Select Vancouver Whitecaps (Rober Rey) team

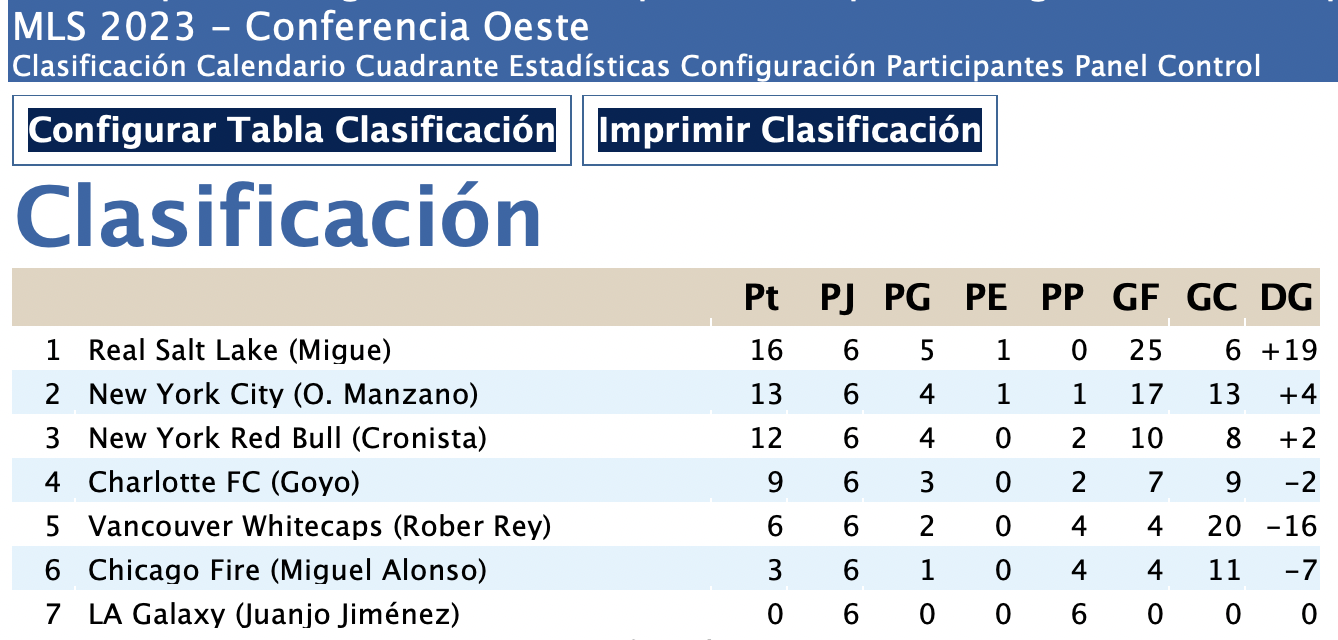click(x=320, y=526)
